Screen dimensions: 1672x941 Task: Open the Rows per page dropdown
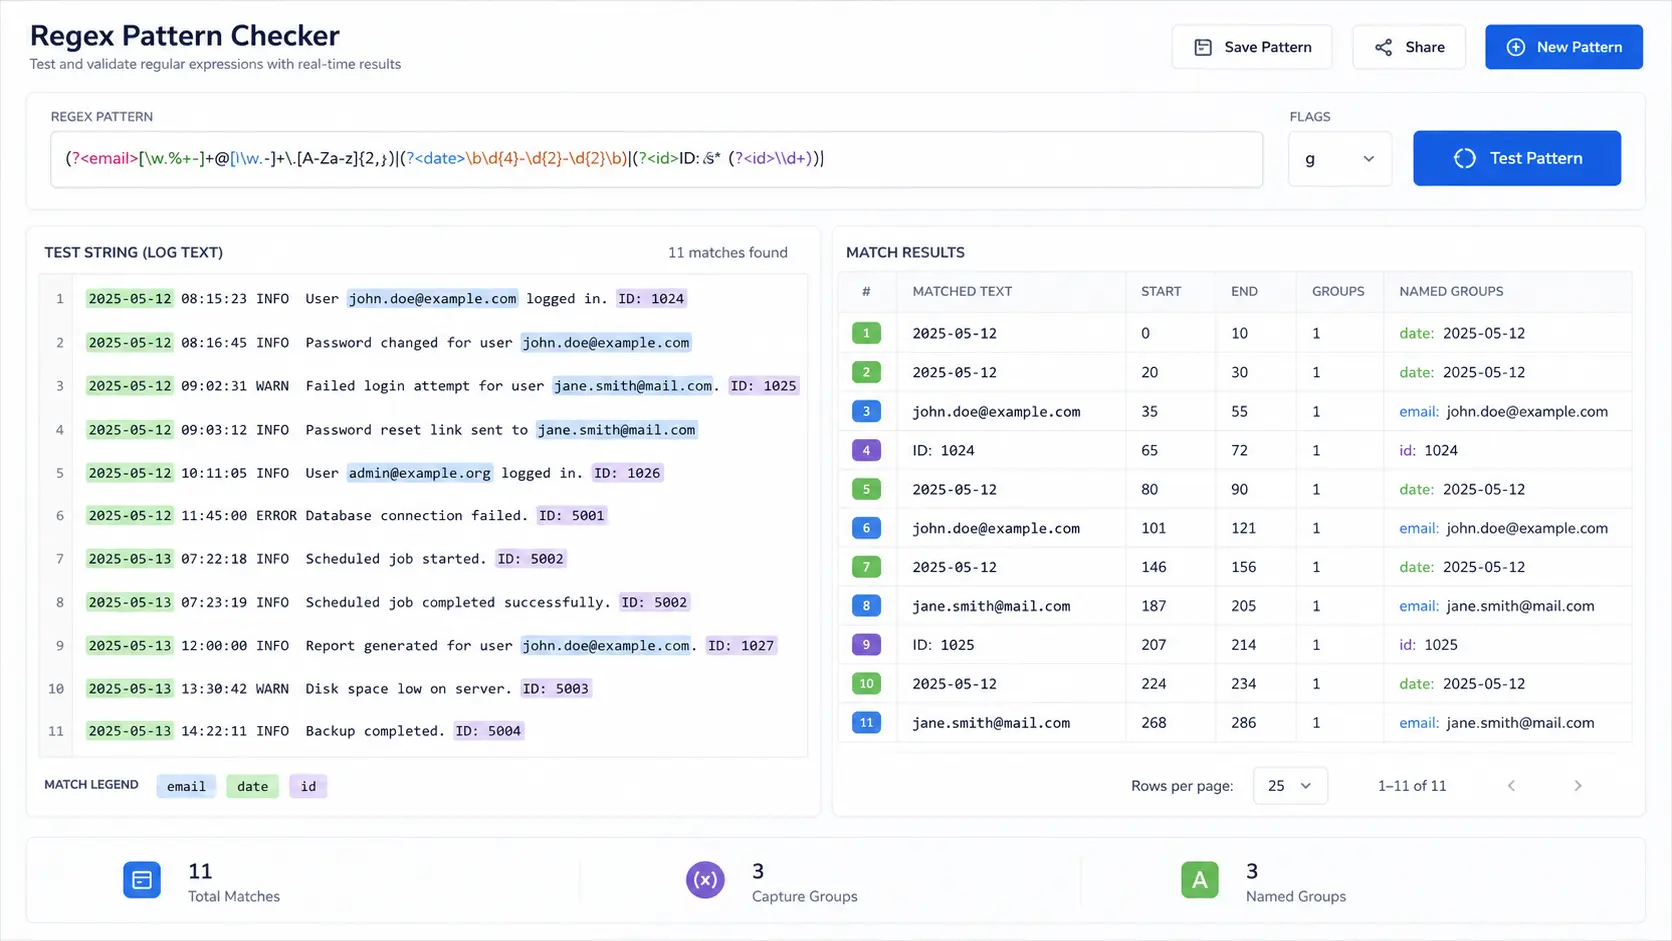1290,786
